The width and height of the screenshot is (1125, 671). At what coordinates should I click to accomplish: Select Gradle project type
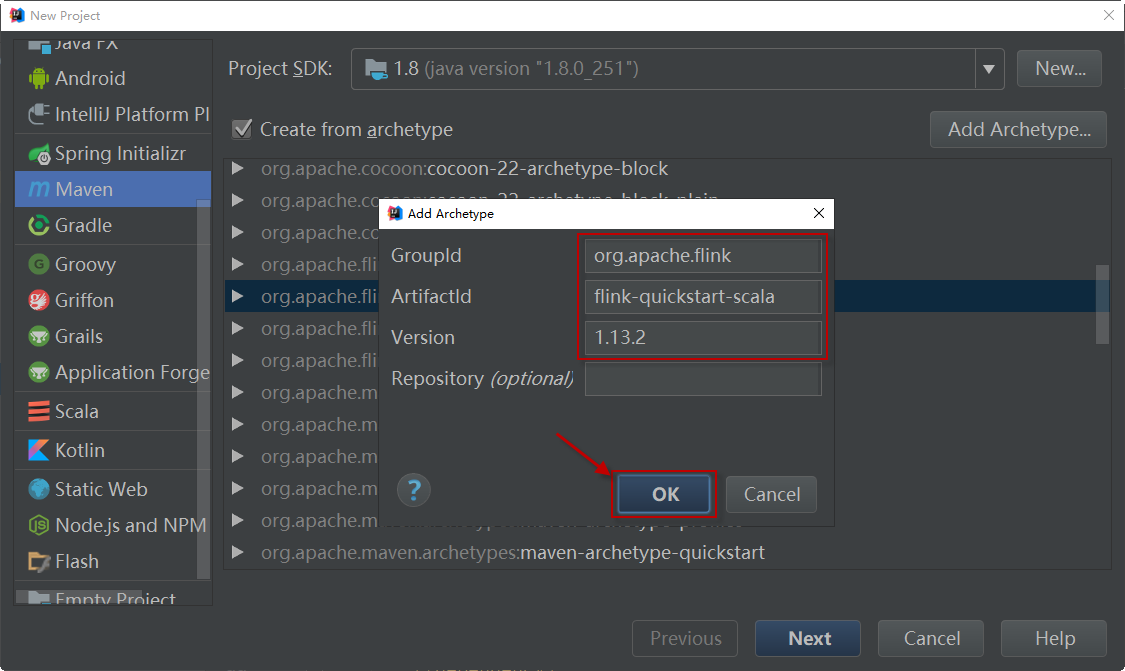point(113,225)
